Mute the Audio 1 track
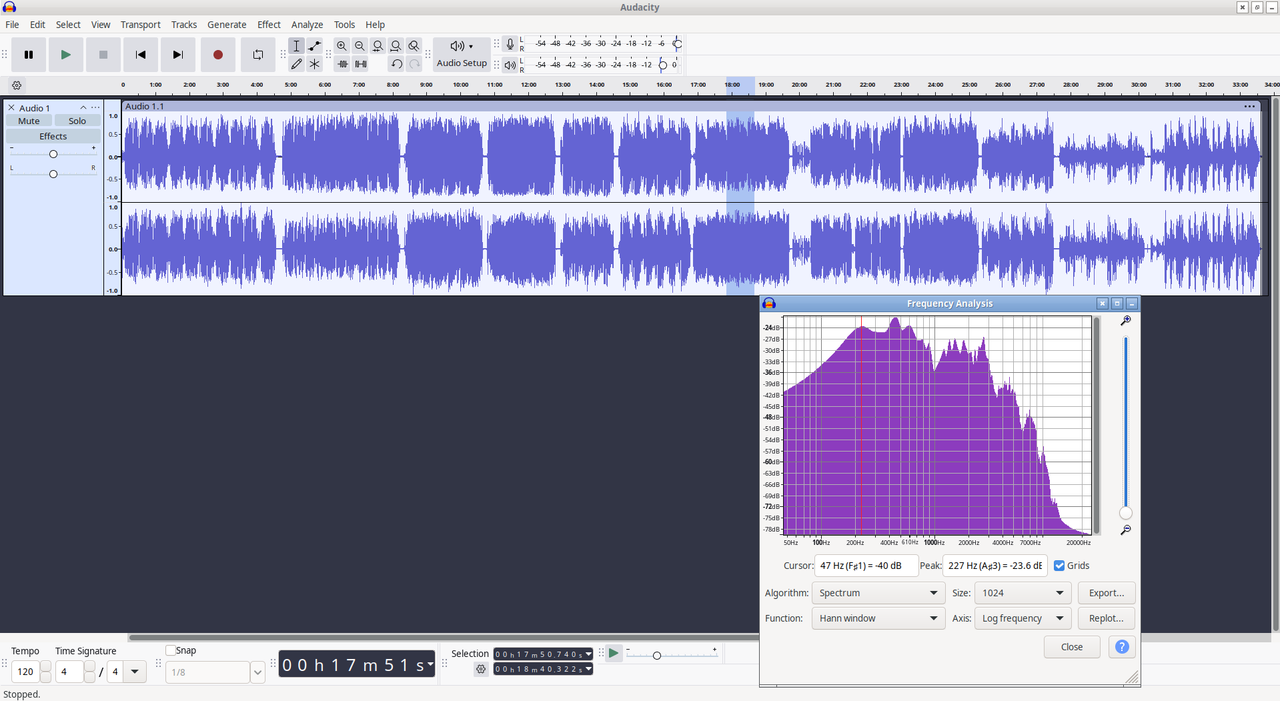This screenshot has width=1280, height=701. (x=29, y=121)
